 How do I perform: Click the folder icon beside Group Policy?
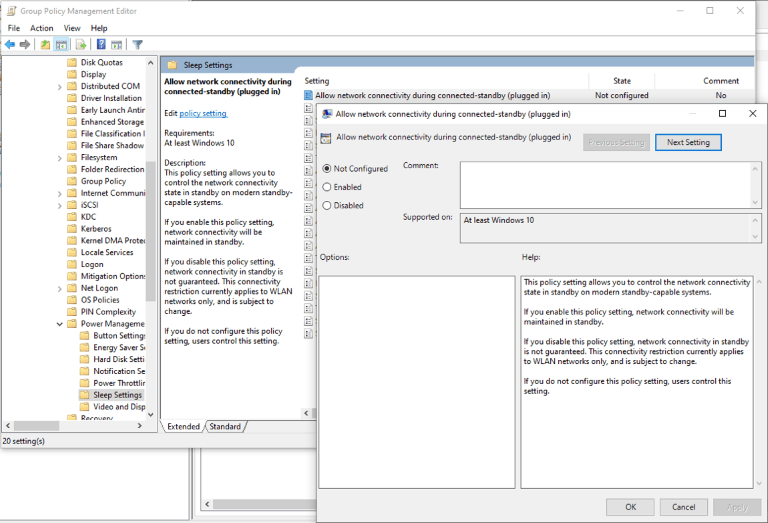(72, 181)
